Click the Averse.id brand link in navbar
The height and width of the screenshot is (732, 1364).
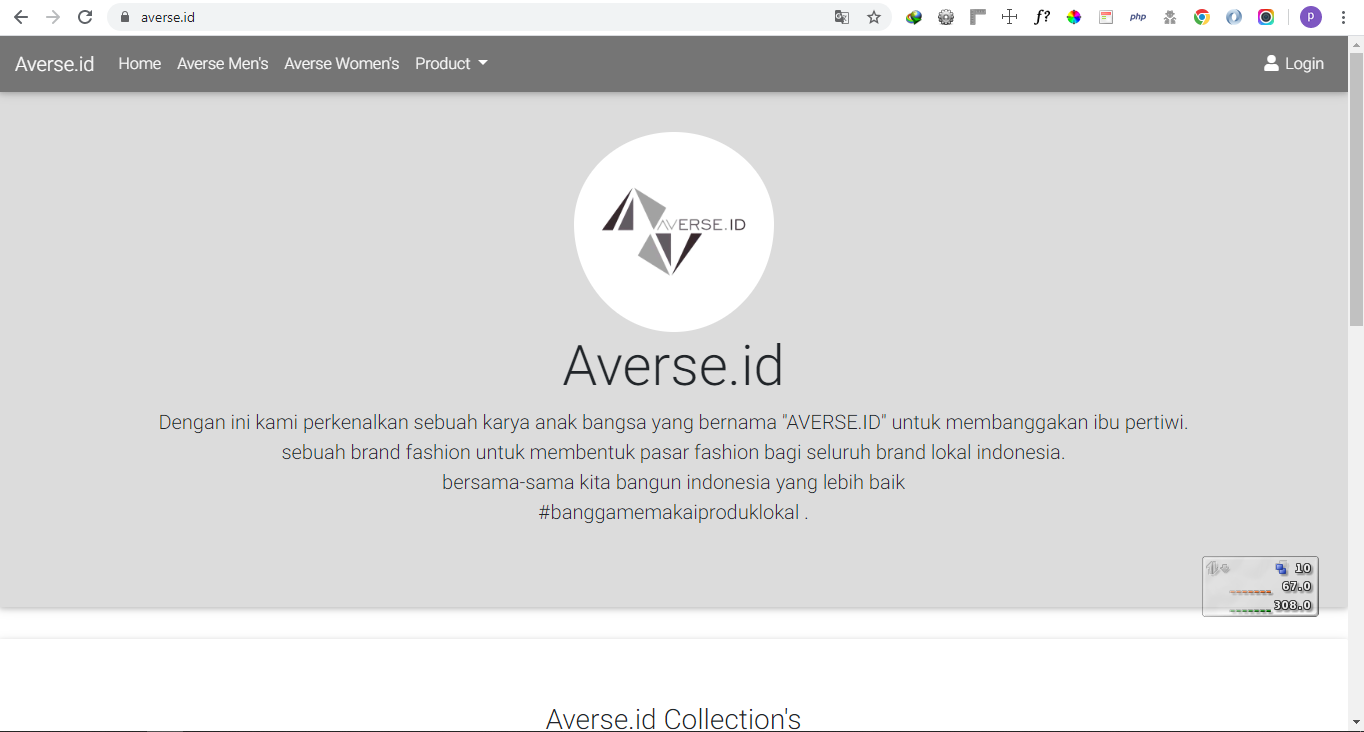(55, 64)
